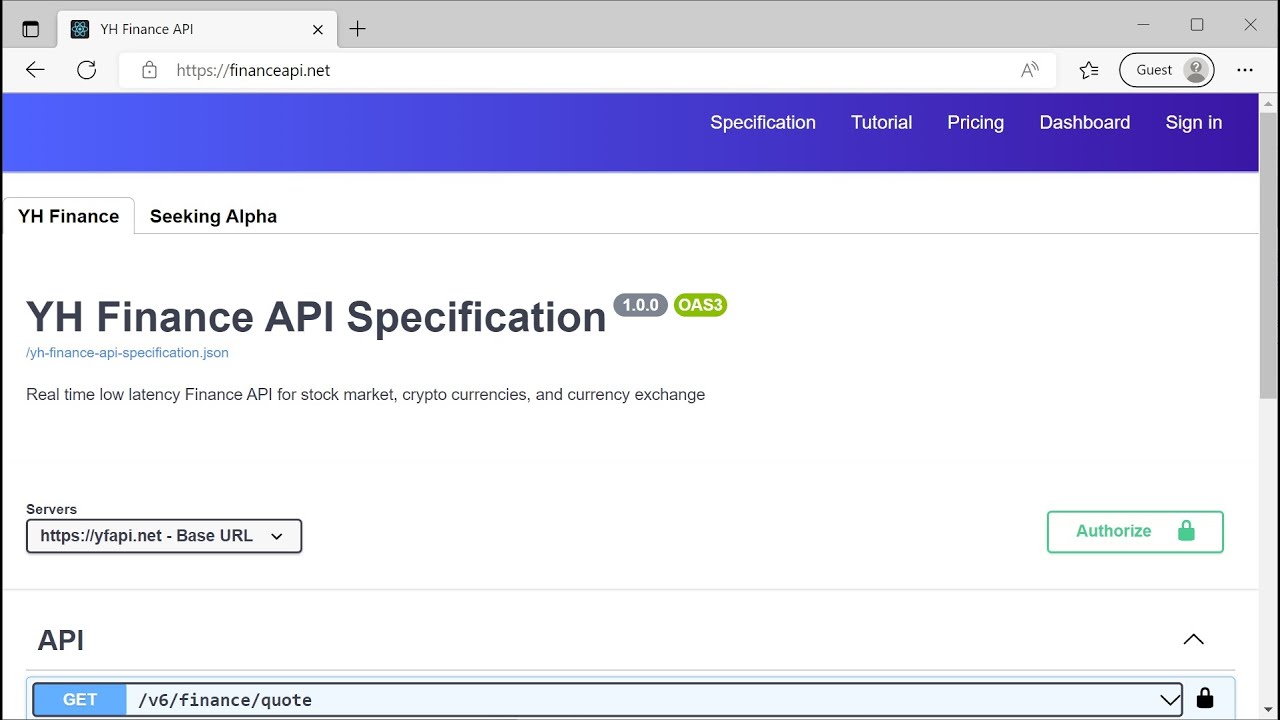This screenshot has height=720, width=1280.
Task: Click the OAS3 badge
Action: pyautogui.click(x=700, y=305)
